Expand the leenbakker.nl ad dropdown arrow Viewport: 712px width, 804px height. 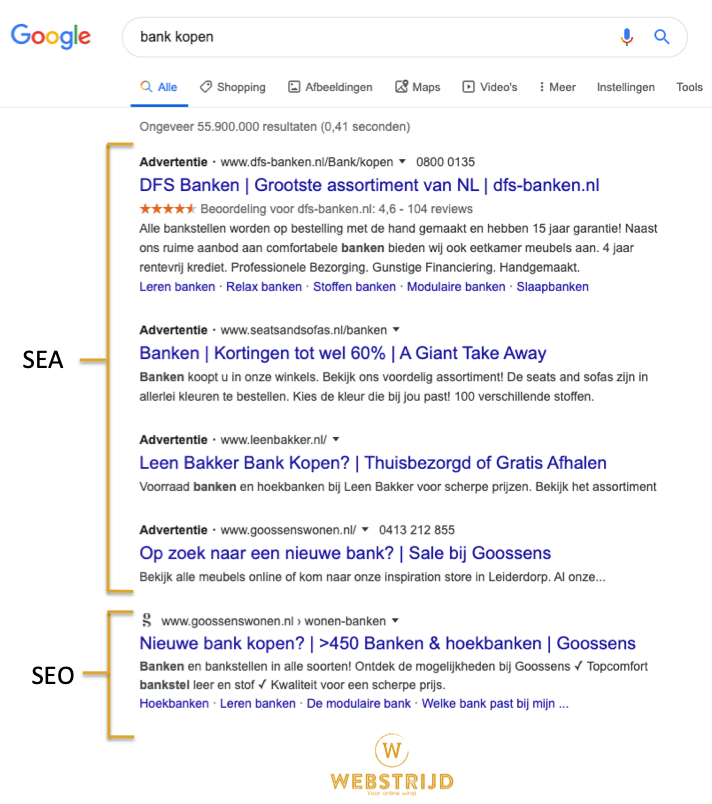click(x=336, y=439)
